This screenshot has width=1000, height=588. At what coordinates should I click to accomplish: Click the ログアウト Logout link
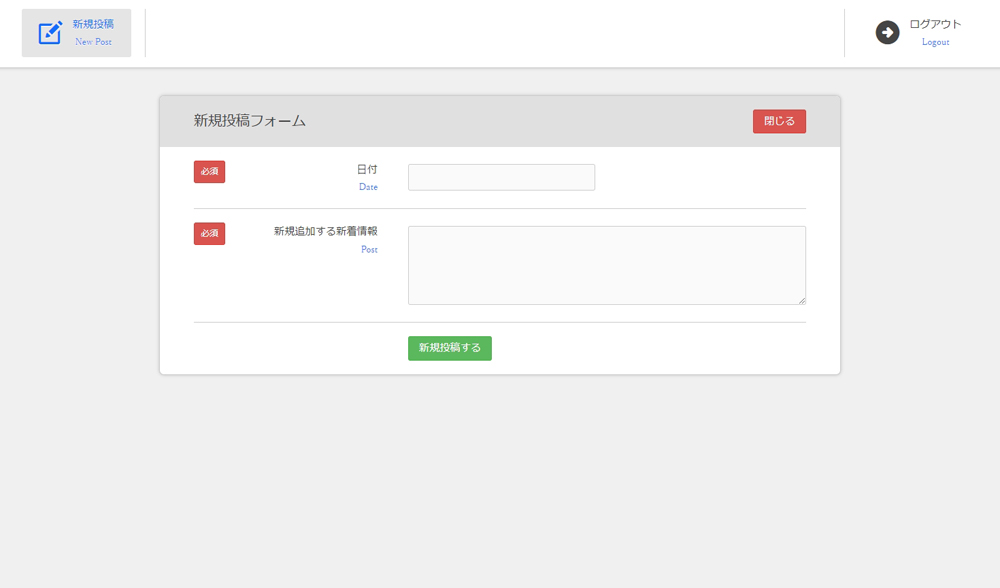pyautogui.click(x=918, y=33)
